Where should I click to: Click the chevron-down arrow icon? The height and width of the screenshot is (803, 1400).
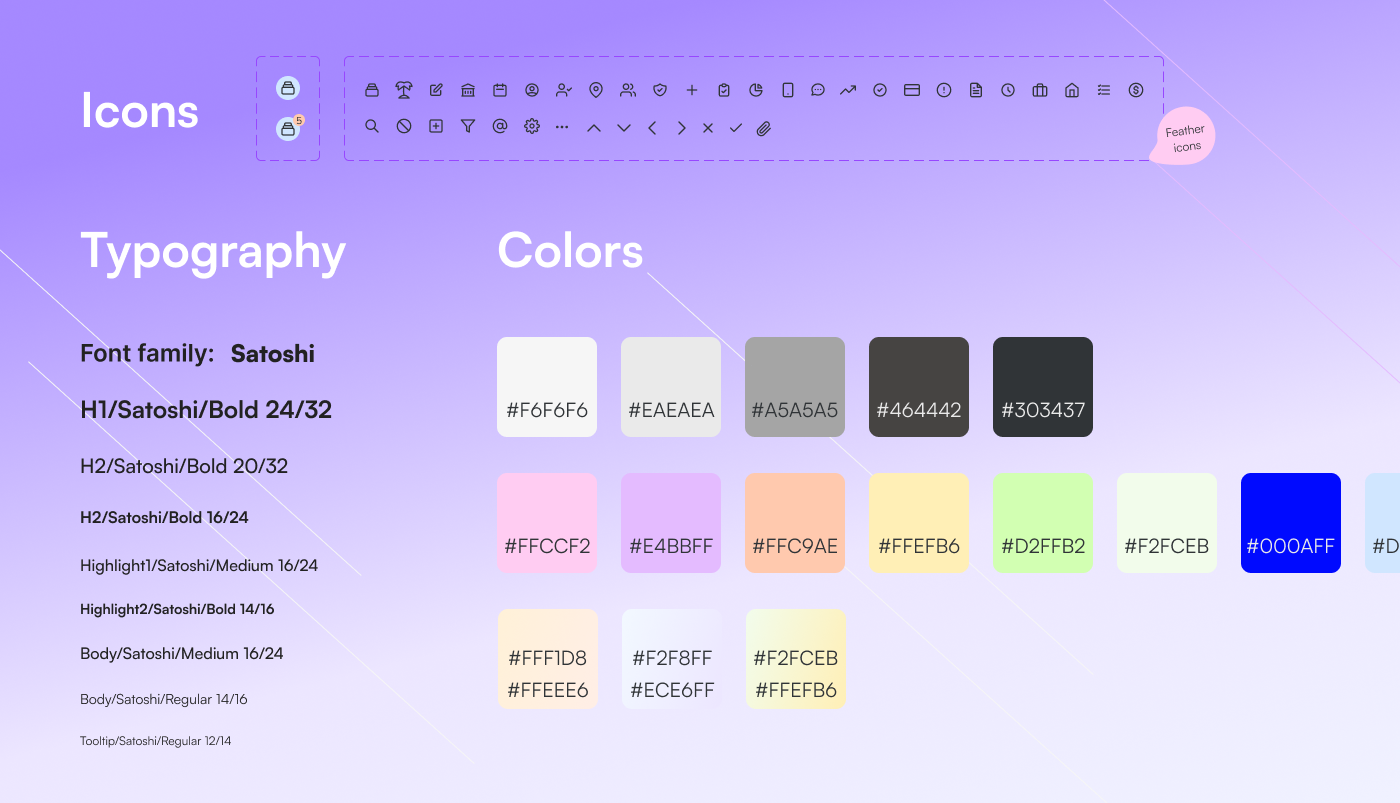coord(624,128)
